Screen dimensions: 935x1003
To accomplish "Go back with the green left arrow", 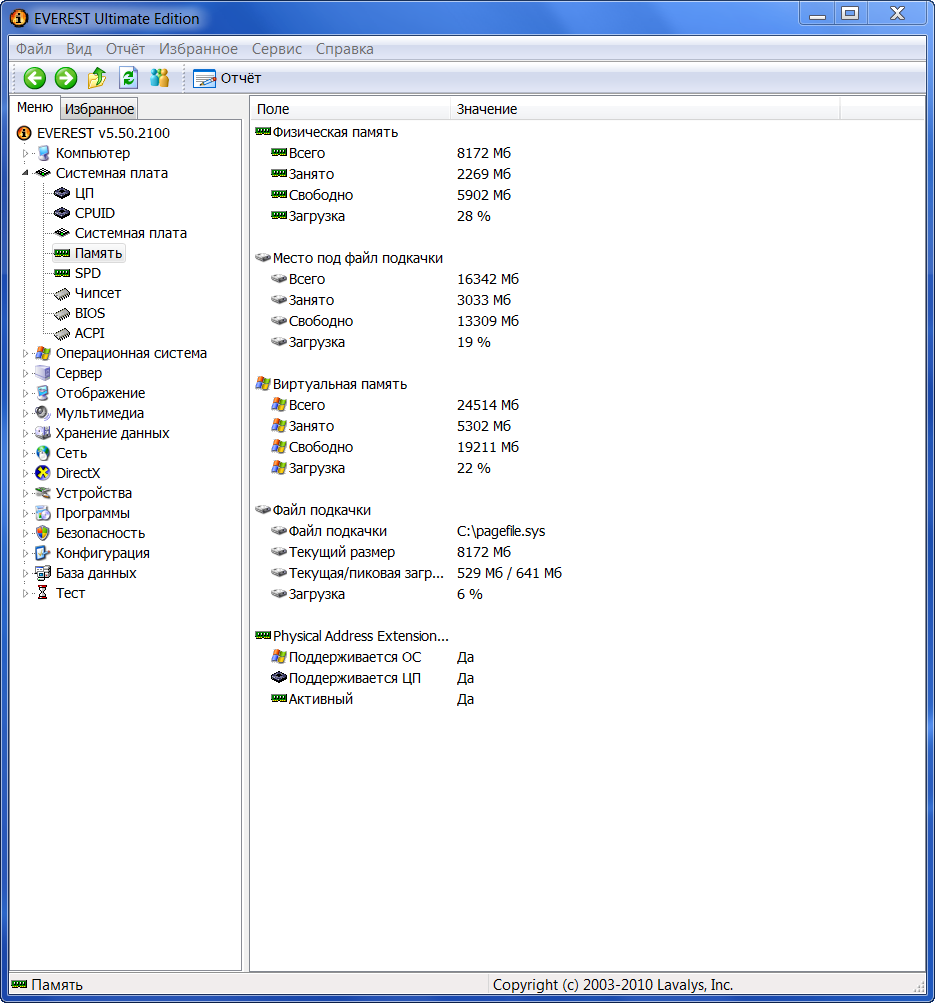I will pos(35,78).
